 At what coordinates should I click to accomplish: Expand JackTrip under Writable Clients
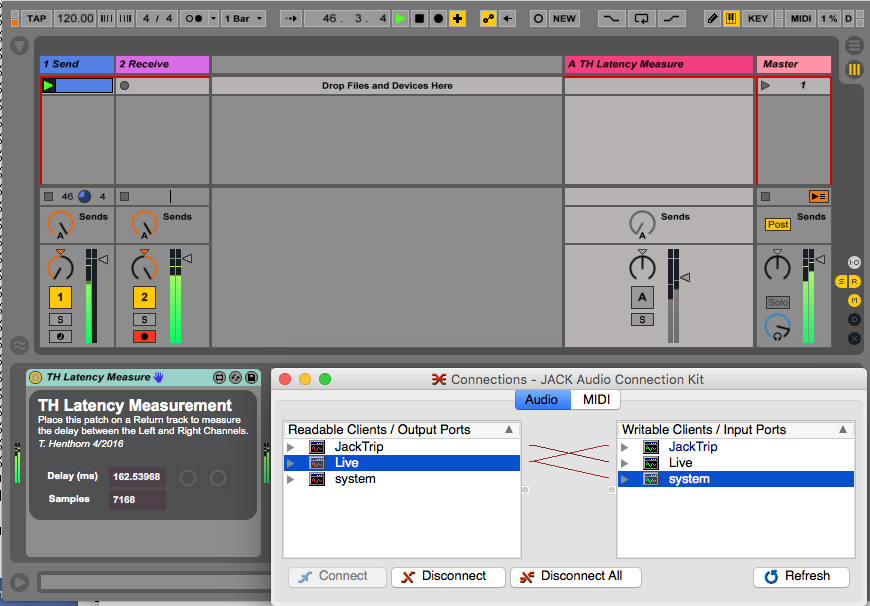pyautogui.click(x=625, y=447)
